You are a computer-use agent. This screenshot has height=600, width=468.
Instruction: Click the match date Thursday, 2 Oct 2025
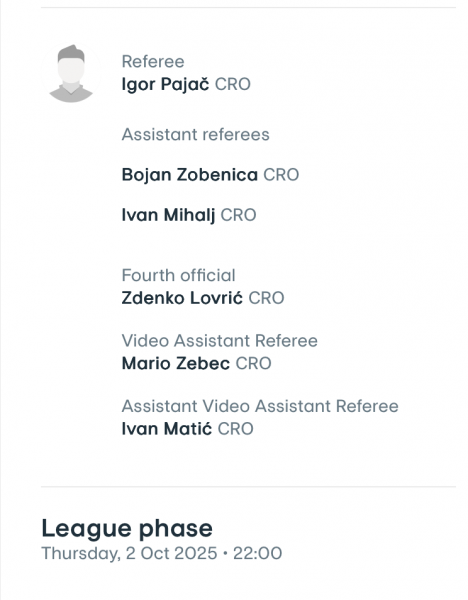tap(129, 553)
